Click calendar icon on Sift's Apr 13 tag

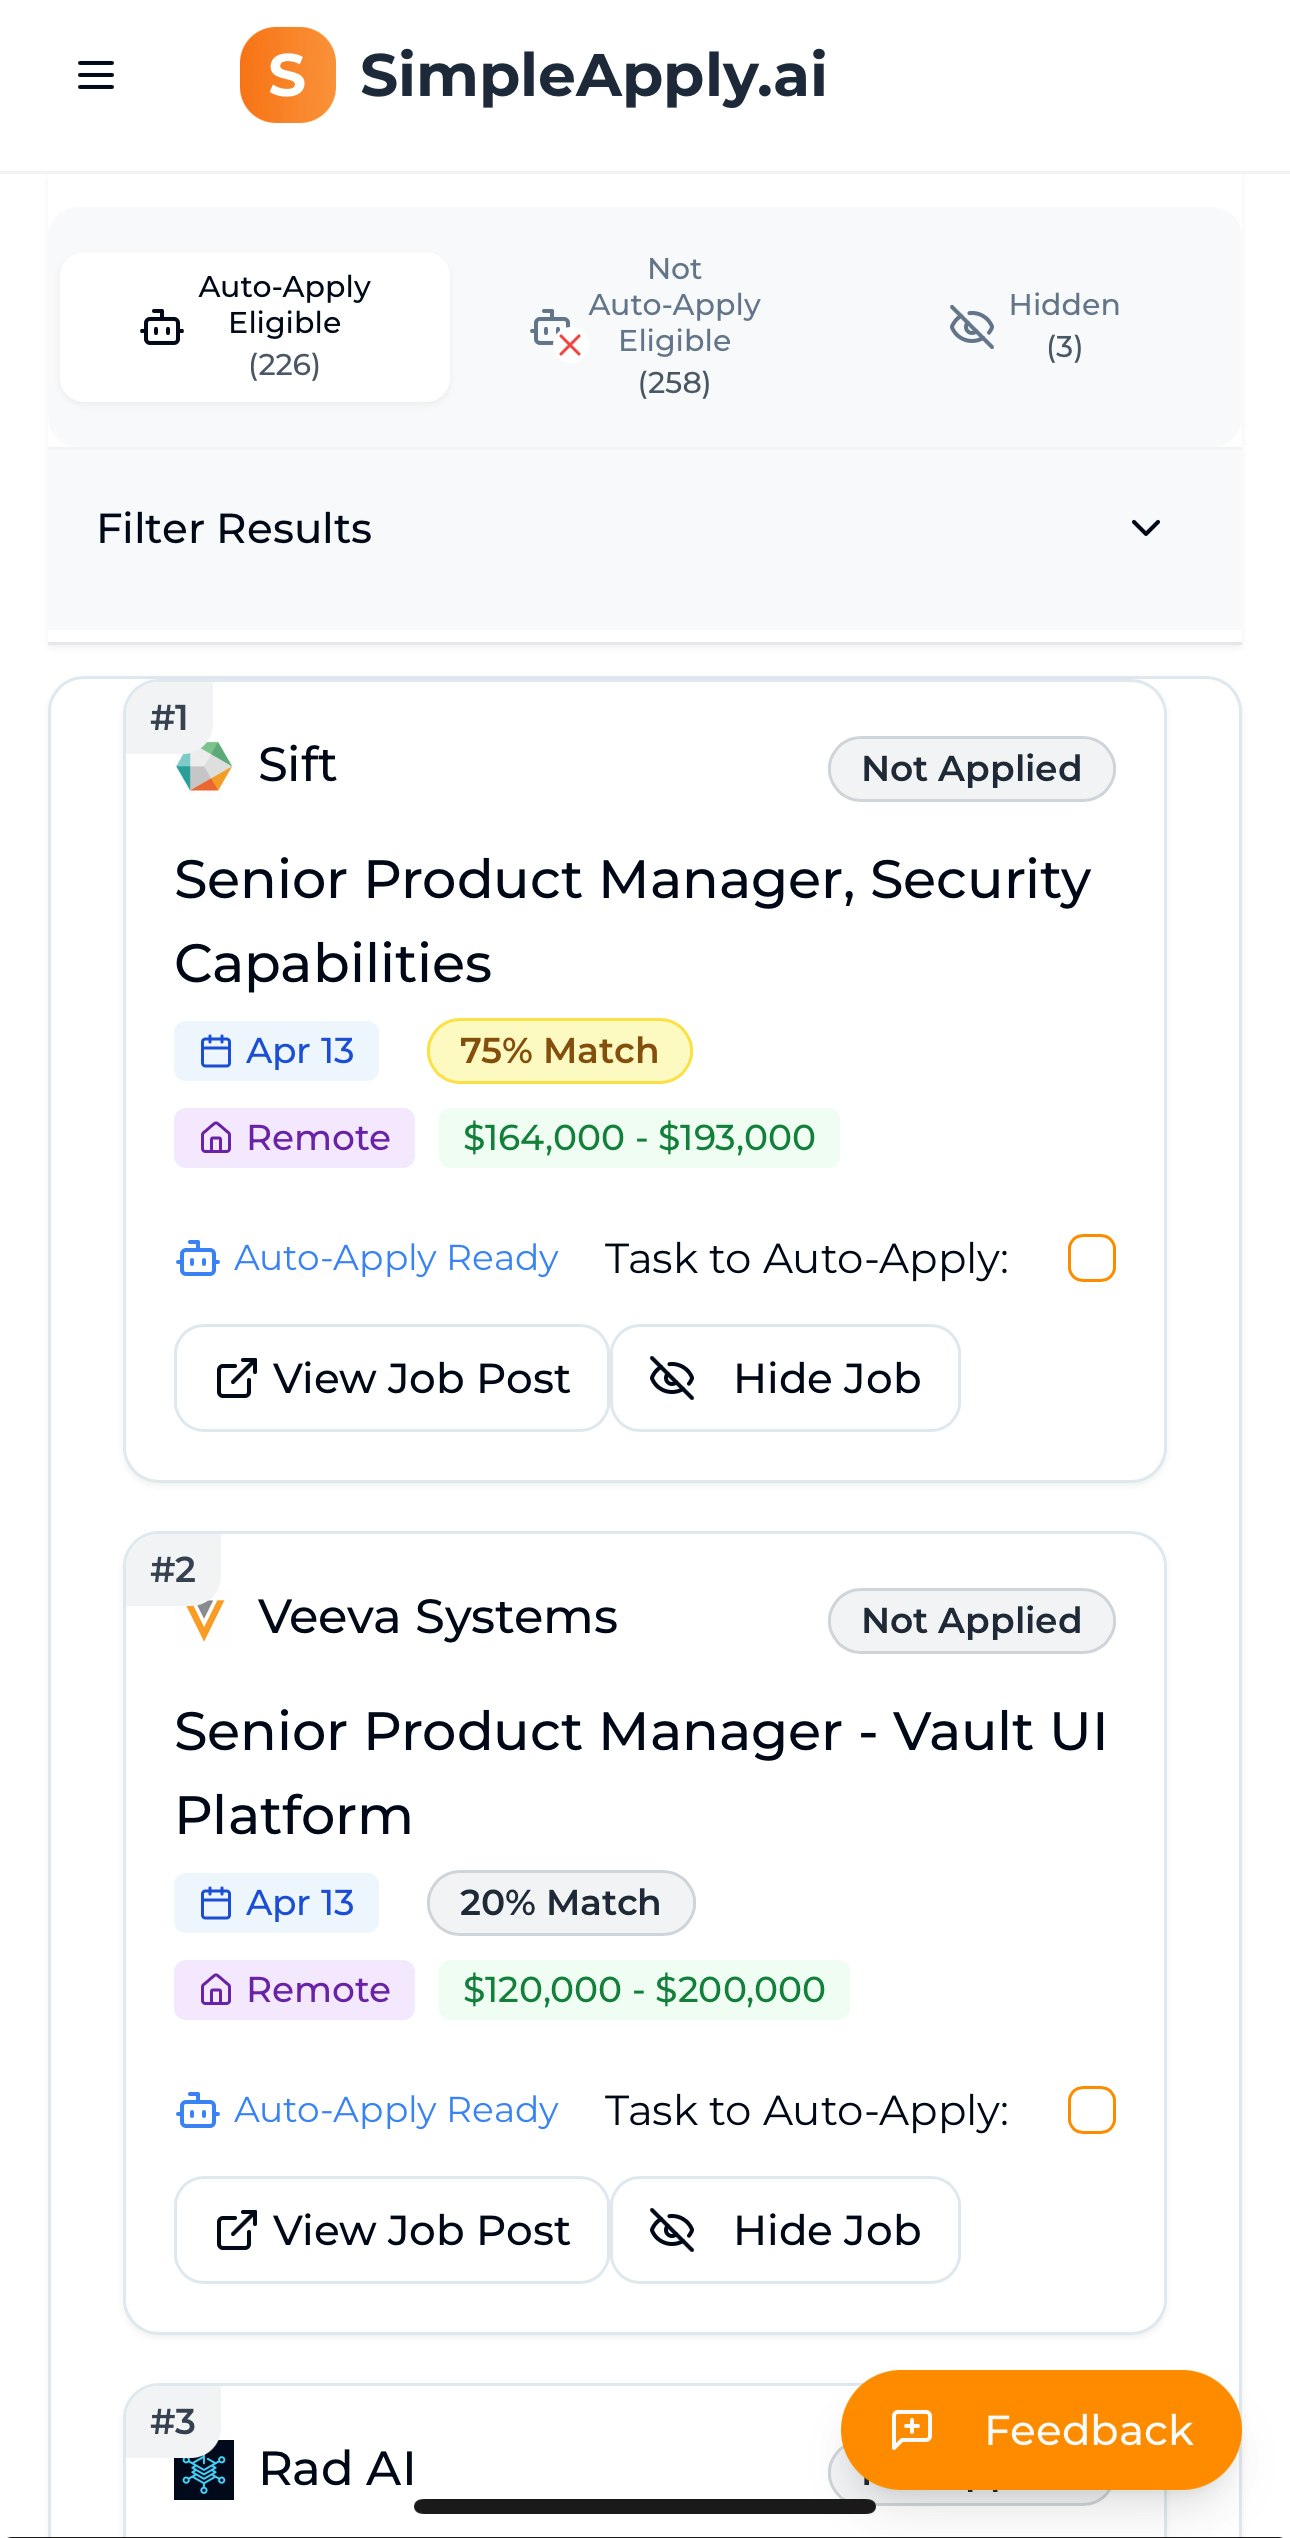[x=216, y=1052]
